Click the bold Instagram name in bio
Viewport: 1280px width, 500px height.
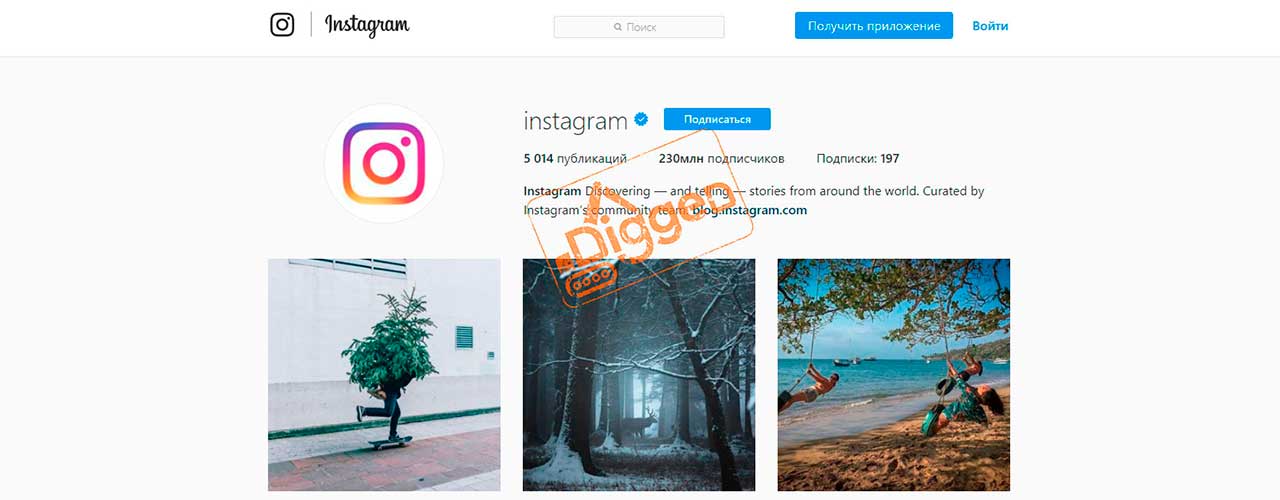pos(552,191)
